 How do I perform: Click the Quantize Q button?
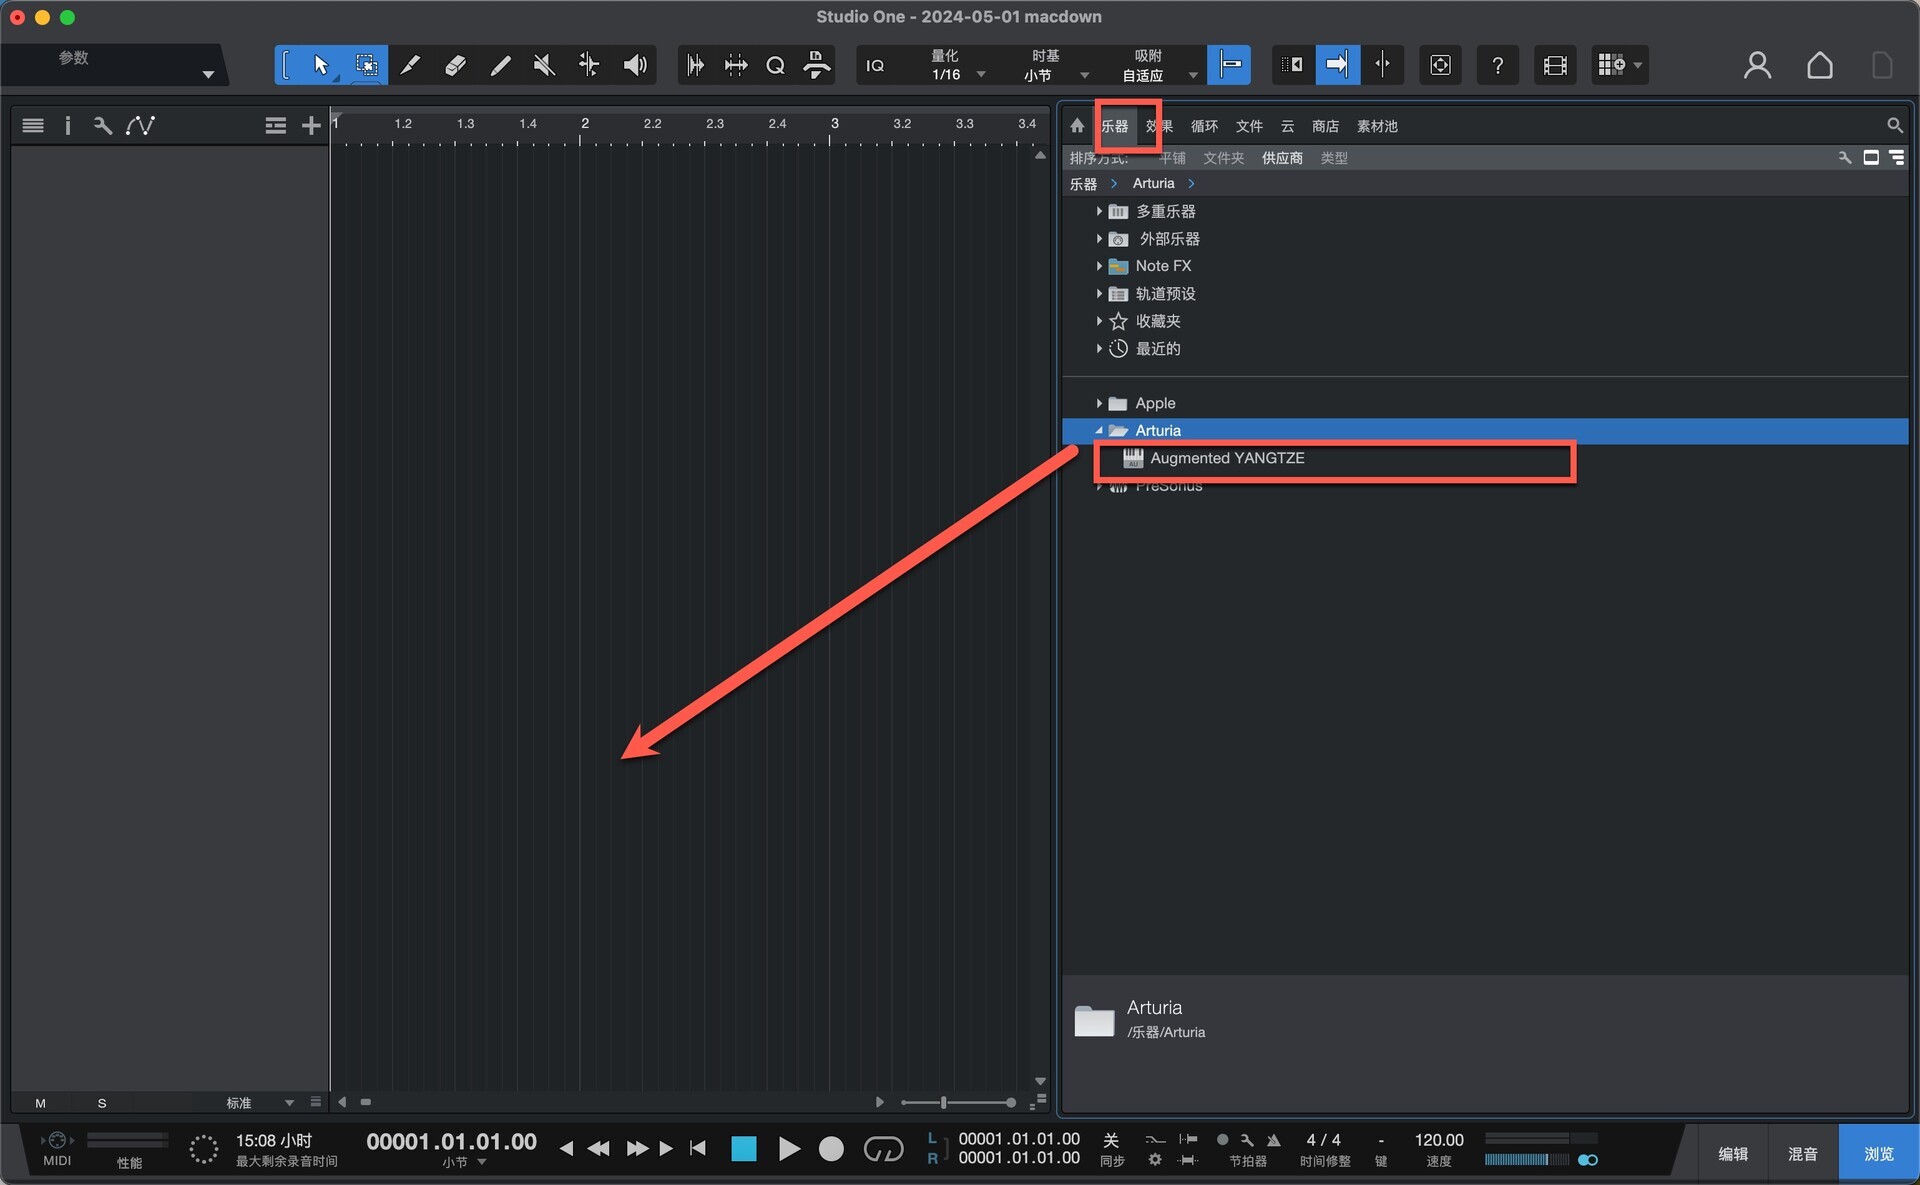(775, 65)
